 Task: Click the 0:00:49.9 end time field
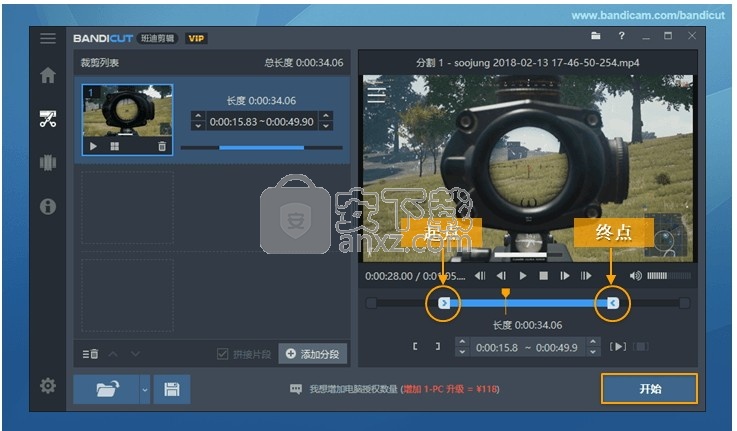(557, 348)
